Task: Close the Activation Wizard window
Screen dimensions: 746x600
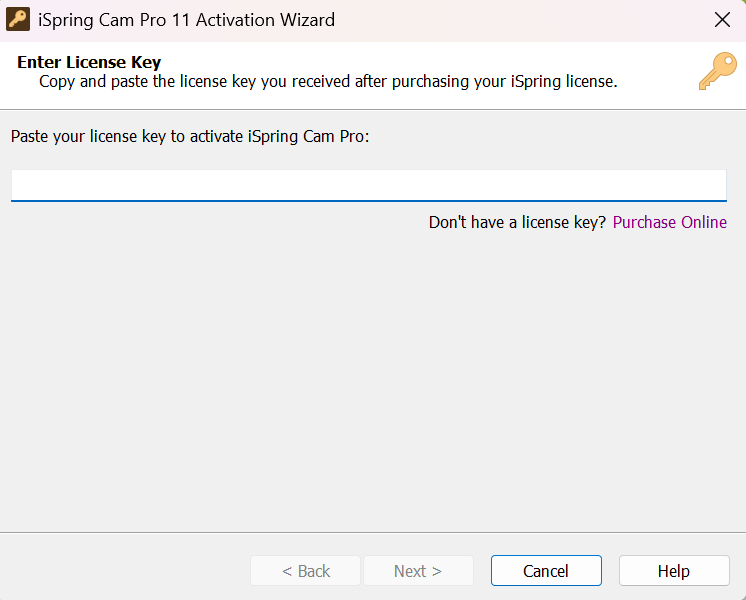Action: click(x=722, y=20)
